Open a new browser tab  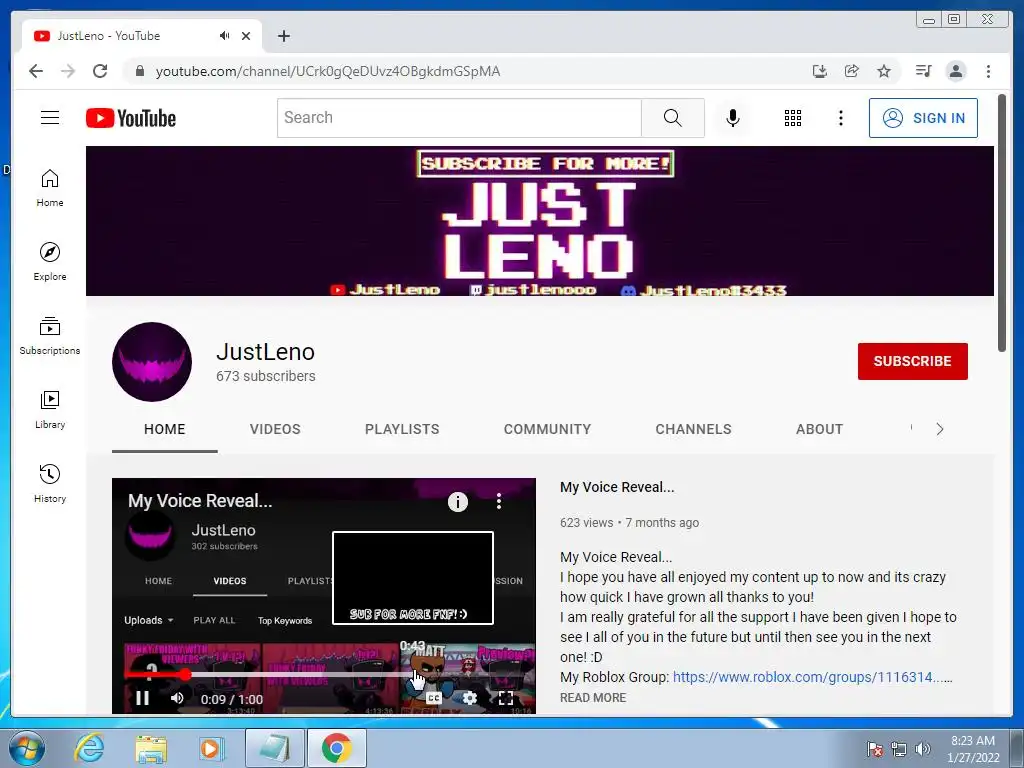point(283,36)
